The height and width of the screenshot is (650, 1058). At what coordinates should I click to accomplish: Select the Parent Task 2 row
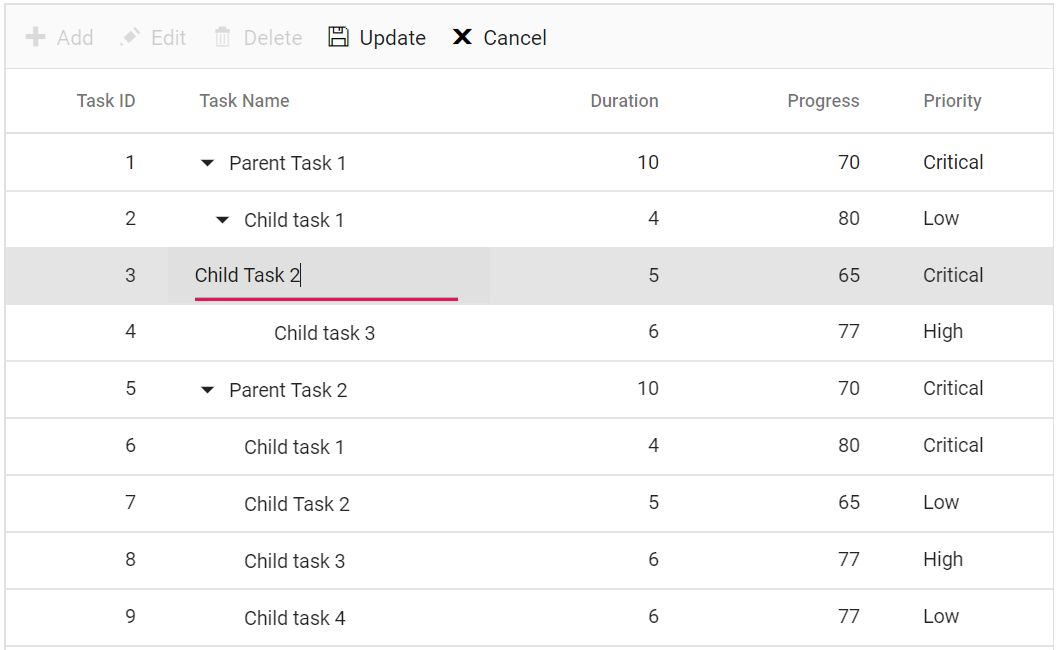click(288, 390)
